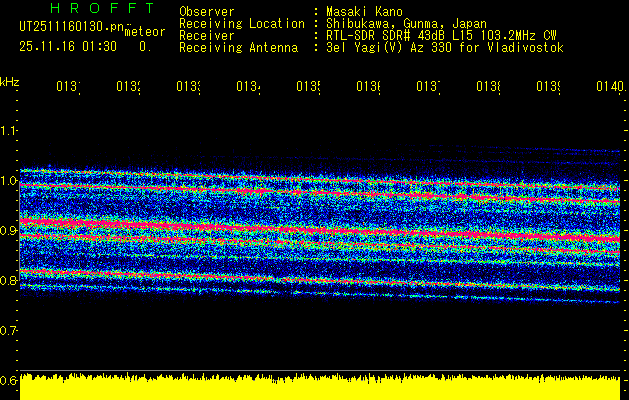The height and width of the screenshot is (400, 629).
Task: Click the kHz axis unit label
Action: click(x=10, y=80)
